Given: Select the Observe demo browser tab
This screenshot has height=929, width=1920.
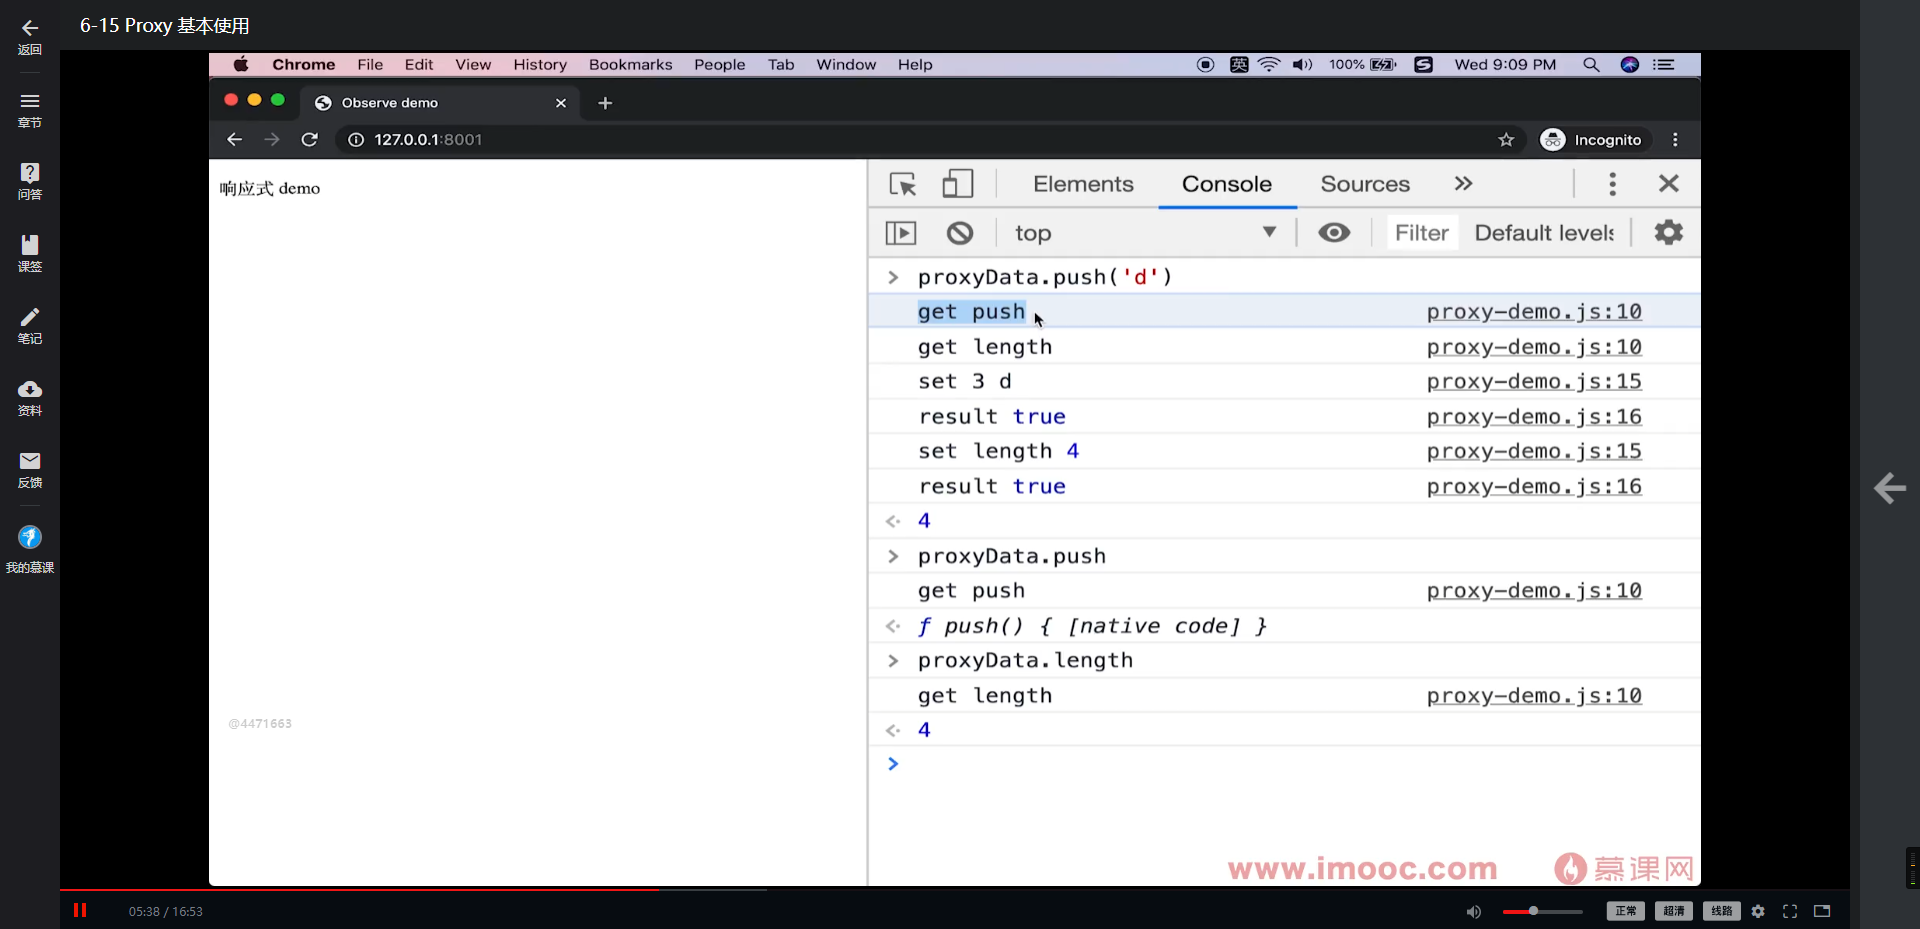Looking at the screenshot, I should (x=440, y=103).
